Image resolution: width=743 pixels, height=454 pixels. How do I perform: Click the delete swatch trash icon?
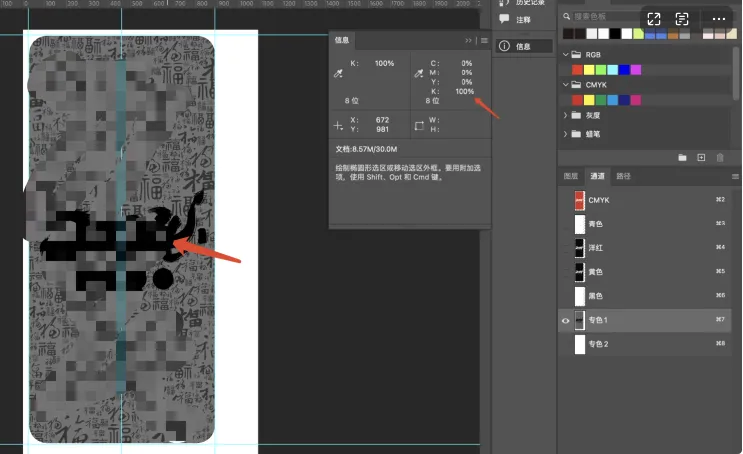[x=720, y=158]
